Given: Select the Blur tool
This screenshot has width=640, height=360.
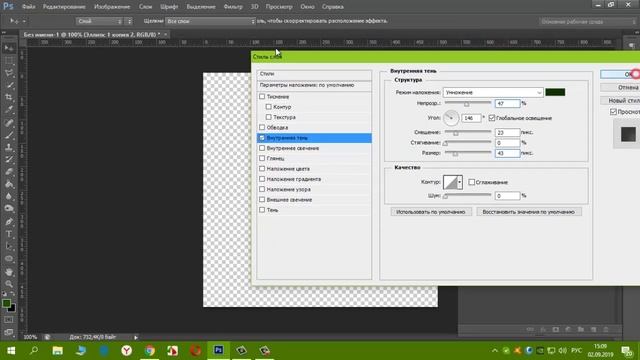Looking at the screenshot, I should coord(9,196).
